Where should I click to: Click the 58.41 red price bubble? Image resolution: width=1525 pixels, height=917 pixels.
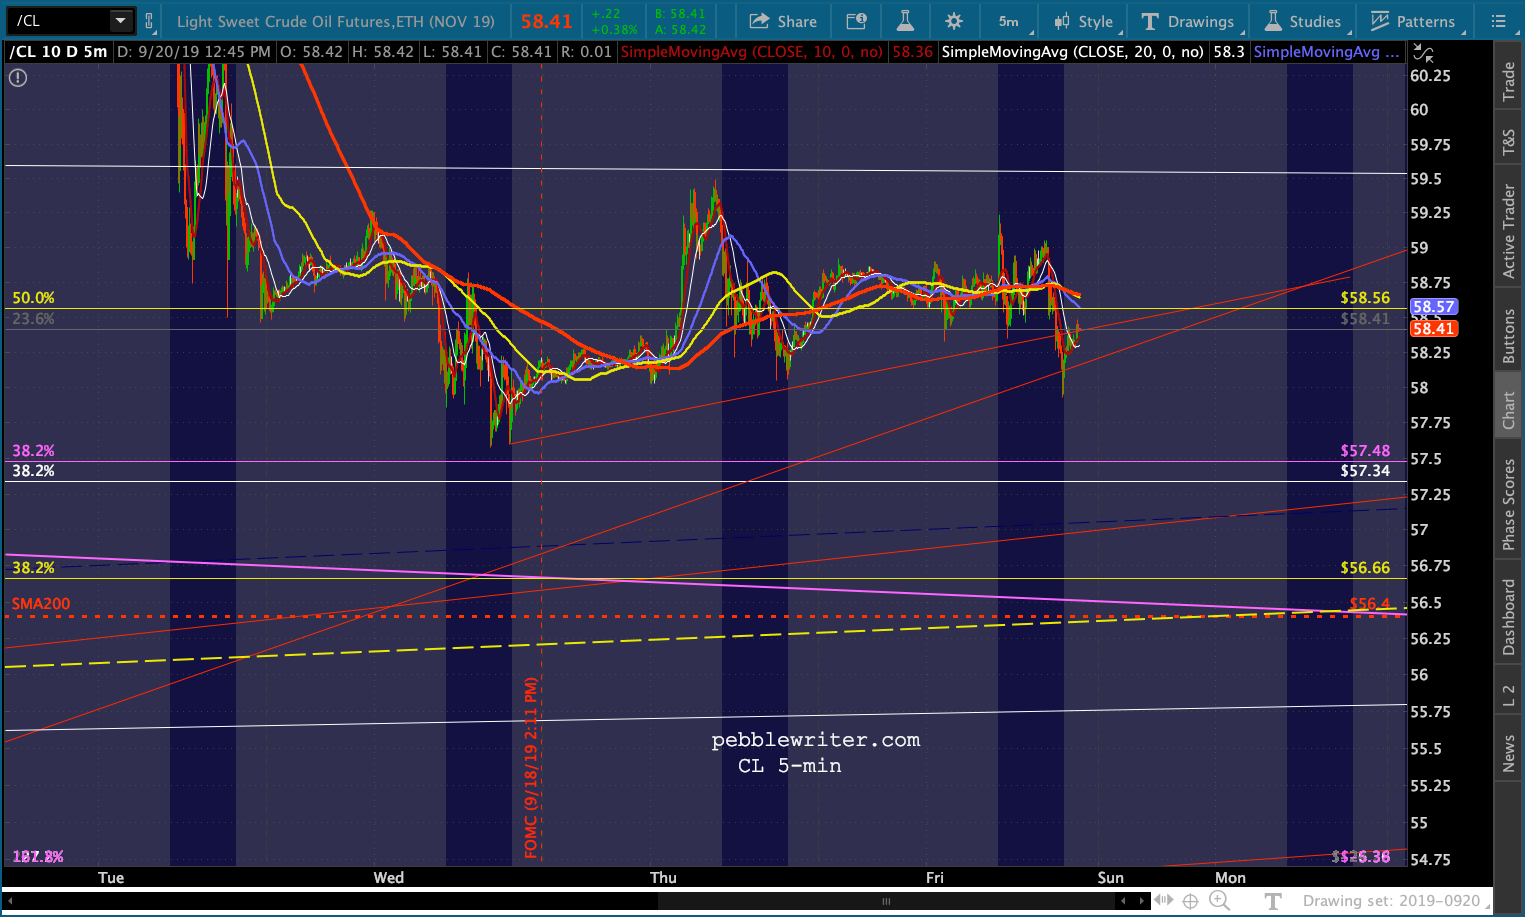click(1433, 328)
